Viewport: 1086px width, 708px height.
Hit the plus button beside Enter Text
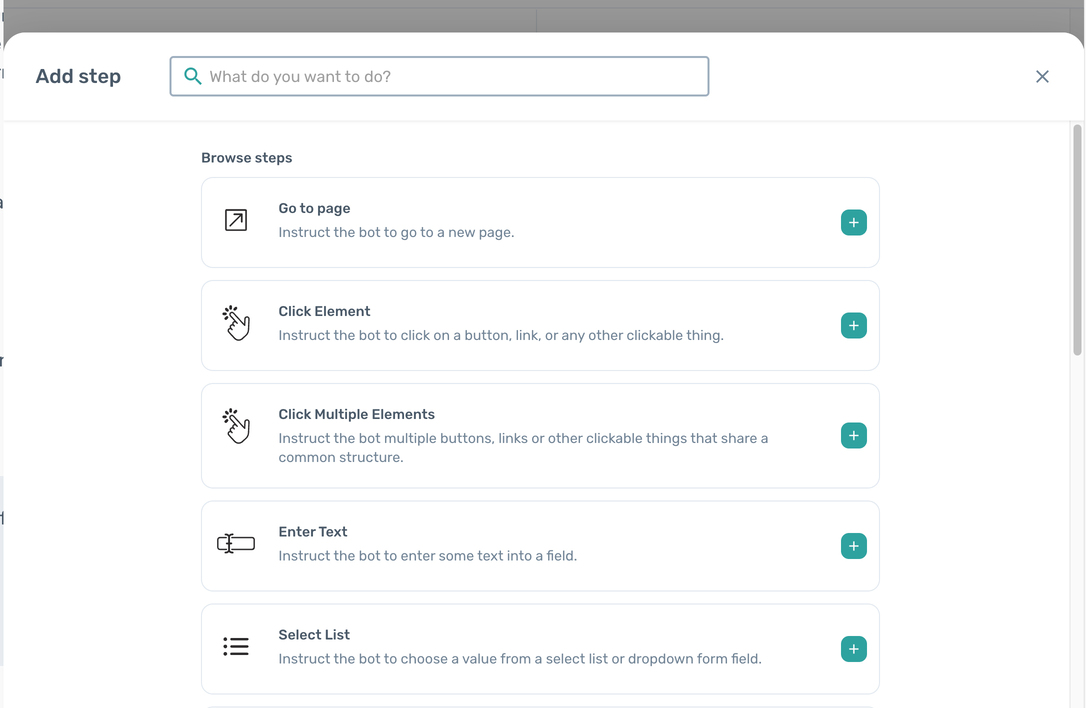(x=853, y=546)
